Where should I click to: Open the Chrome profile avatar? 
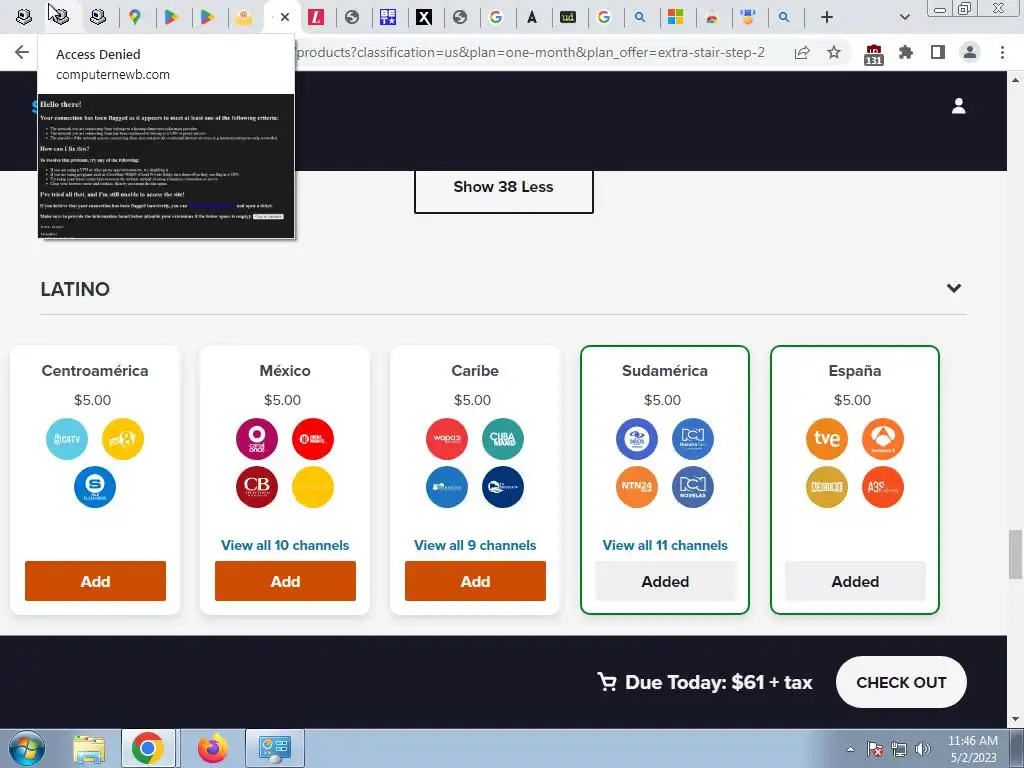tap(970, 52)
